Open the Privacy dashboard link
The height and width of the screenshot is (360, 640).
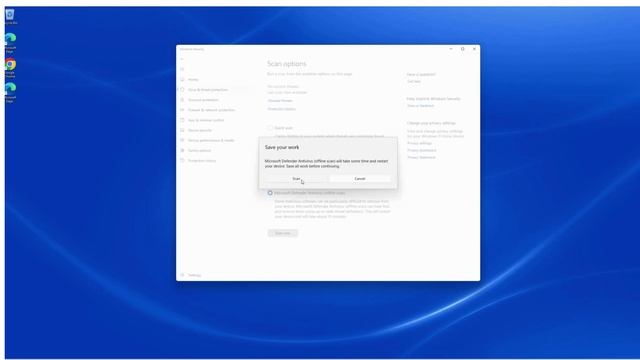coord(422,150)
